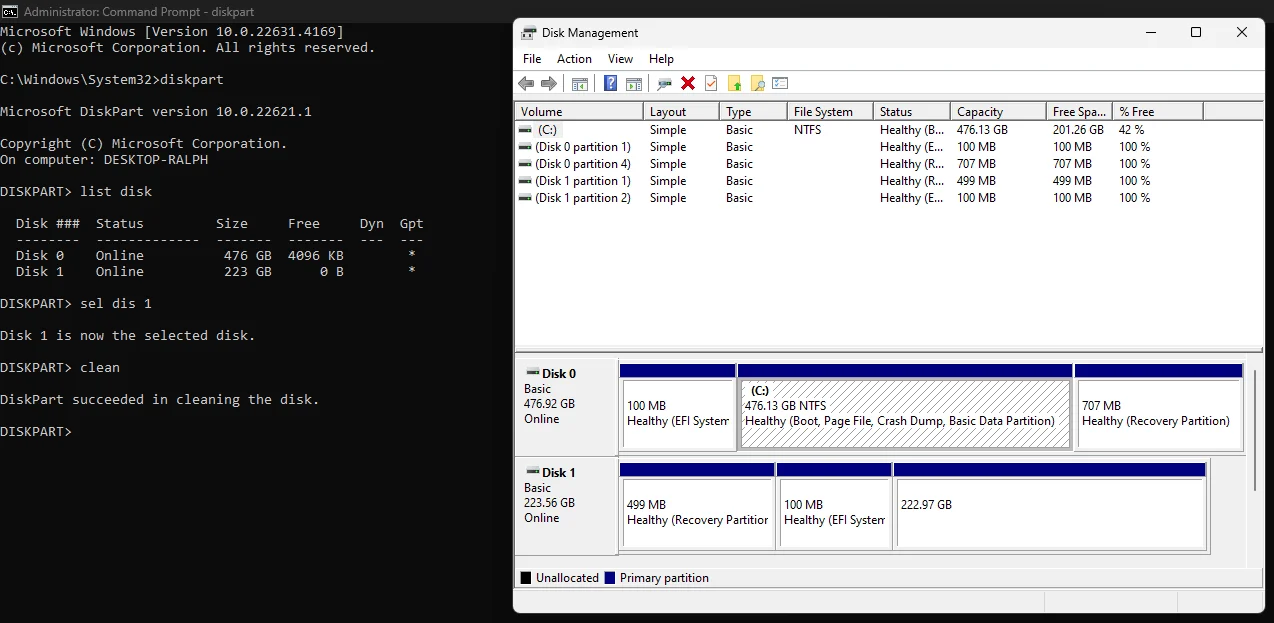Screen dimensions: 1274x623
Task: Select the 222.97 GB partition block on Disk 1
Action: pos(1050,505)
